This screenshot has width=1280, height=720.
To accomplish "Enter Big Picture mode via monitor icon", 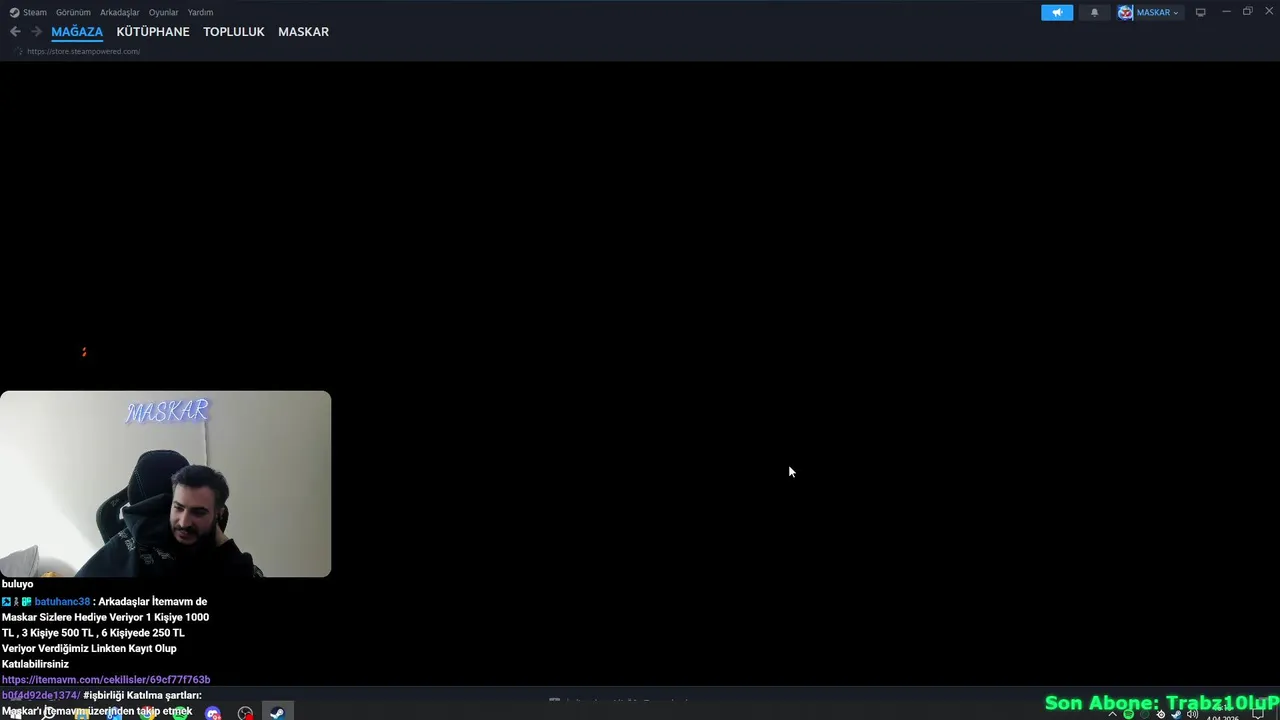I will coord(1200,12).
